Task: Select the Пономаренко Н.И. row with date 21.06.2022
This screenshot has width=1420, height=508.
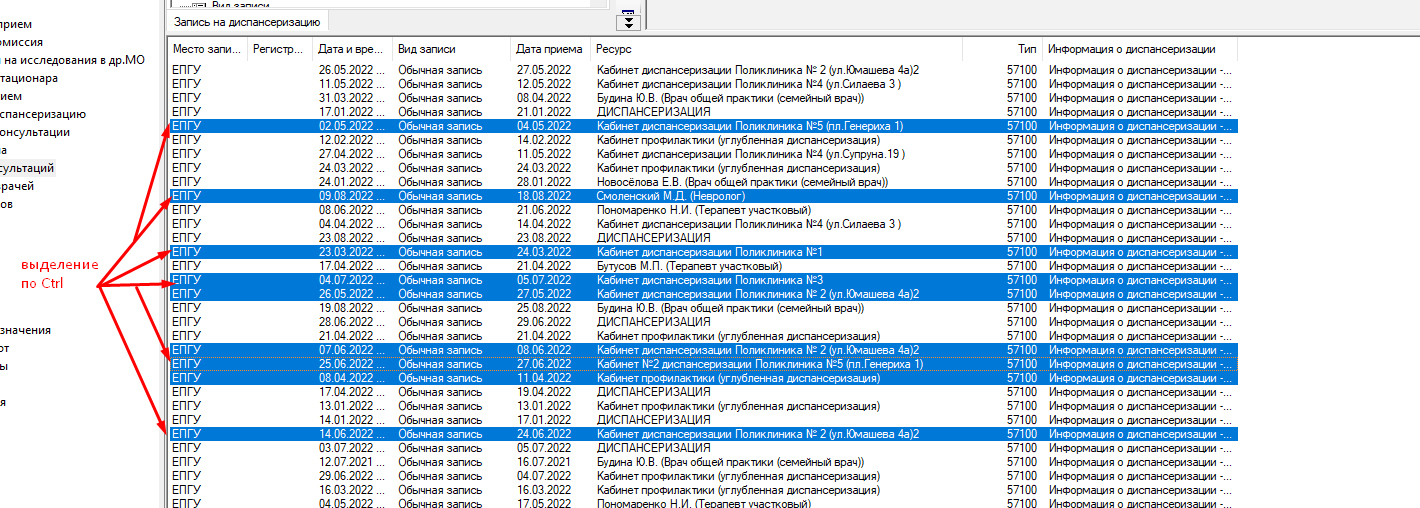Action: point(702,210)
